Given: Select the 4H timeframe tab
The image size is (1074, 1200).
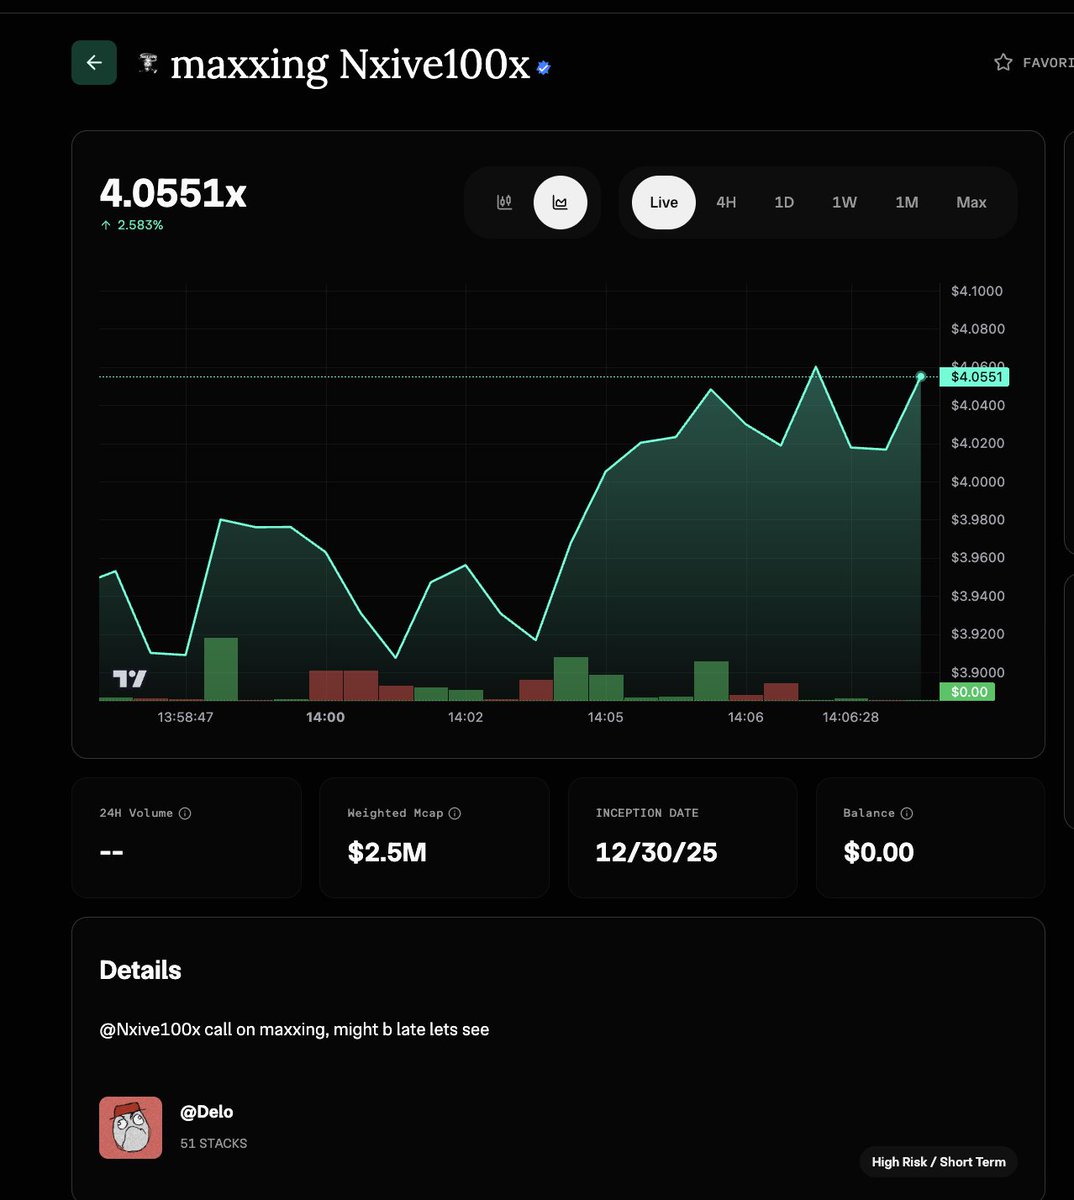Looking at the screenshot, I should tap(725, 202).
